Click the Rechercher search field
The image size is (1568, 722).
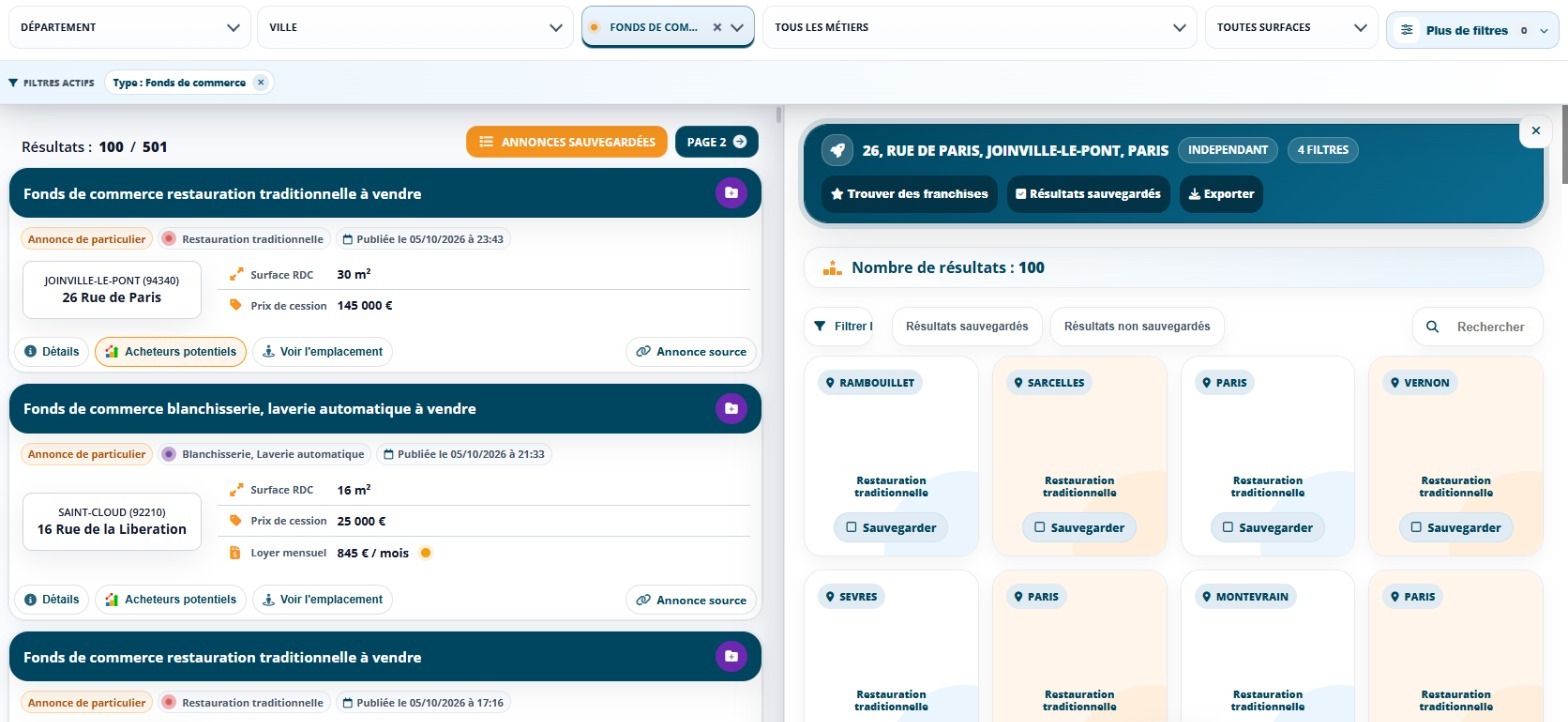1477,327
